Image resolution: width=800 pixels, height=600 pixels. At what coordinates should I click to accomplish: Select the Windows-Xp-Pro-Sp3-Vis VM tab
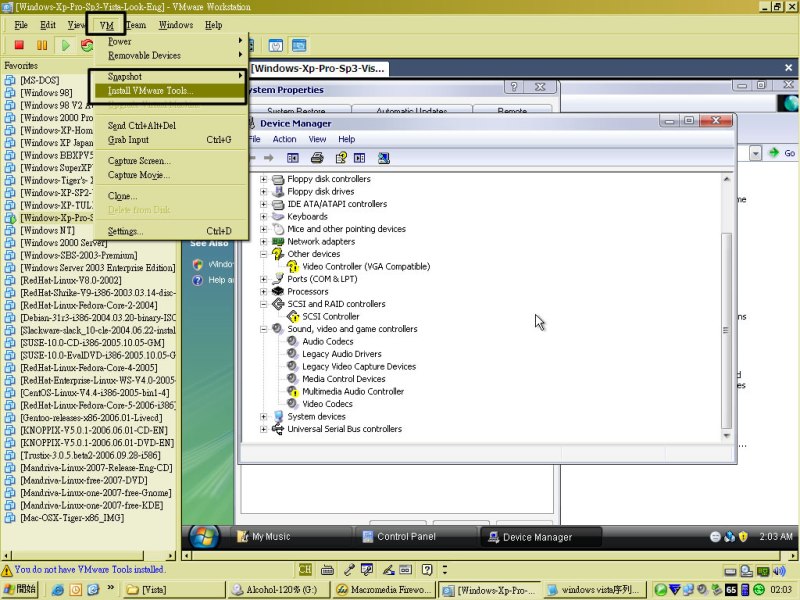pyautogui.click(x=318, y=68)
